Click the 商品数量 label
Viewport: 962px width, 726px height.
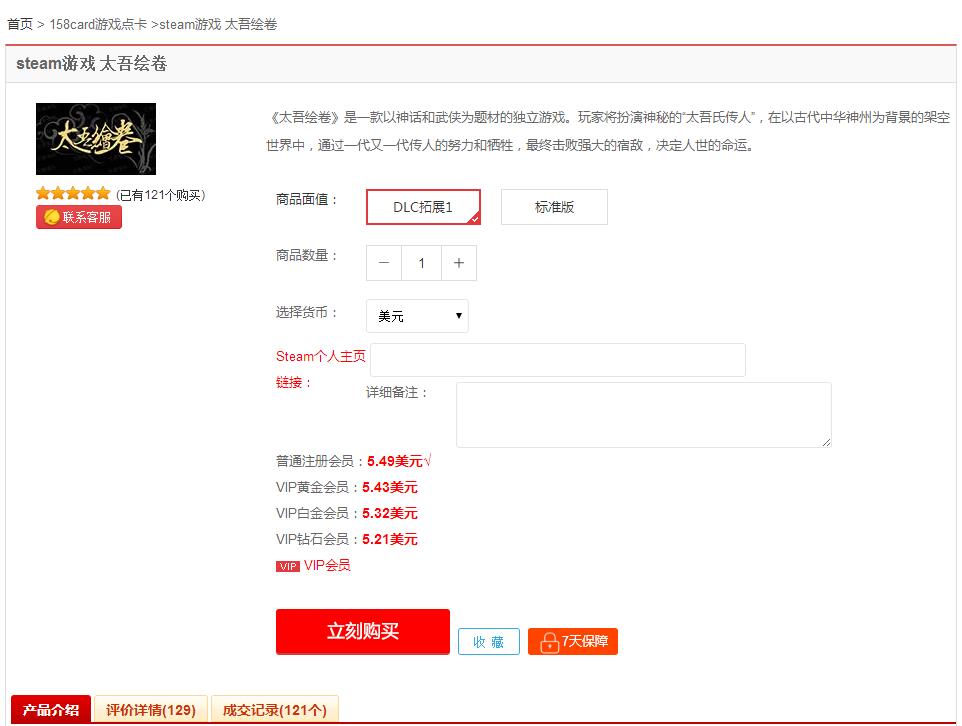click(x=306, y=255)
